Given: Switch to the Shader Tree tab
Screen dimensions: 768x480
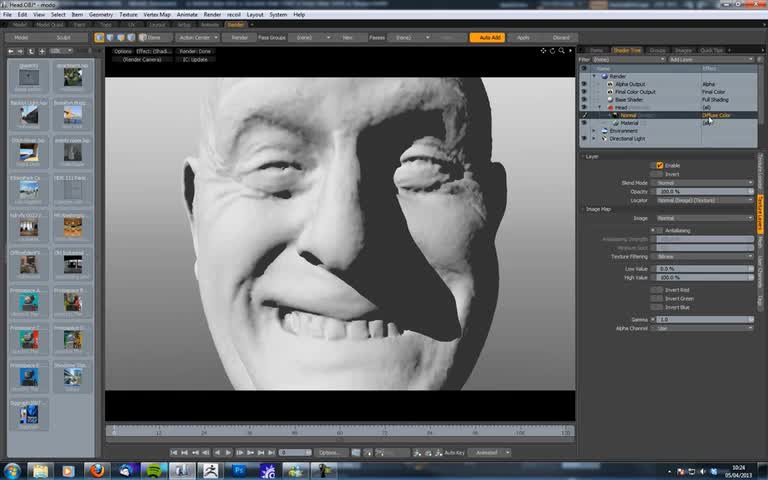Looking at the screenshot, I should point(626,49).
